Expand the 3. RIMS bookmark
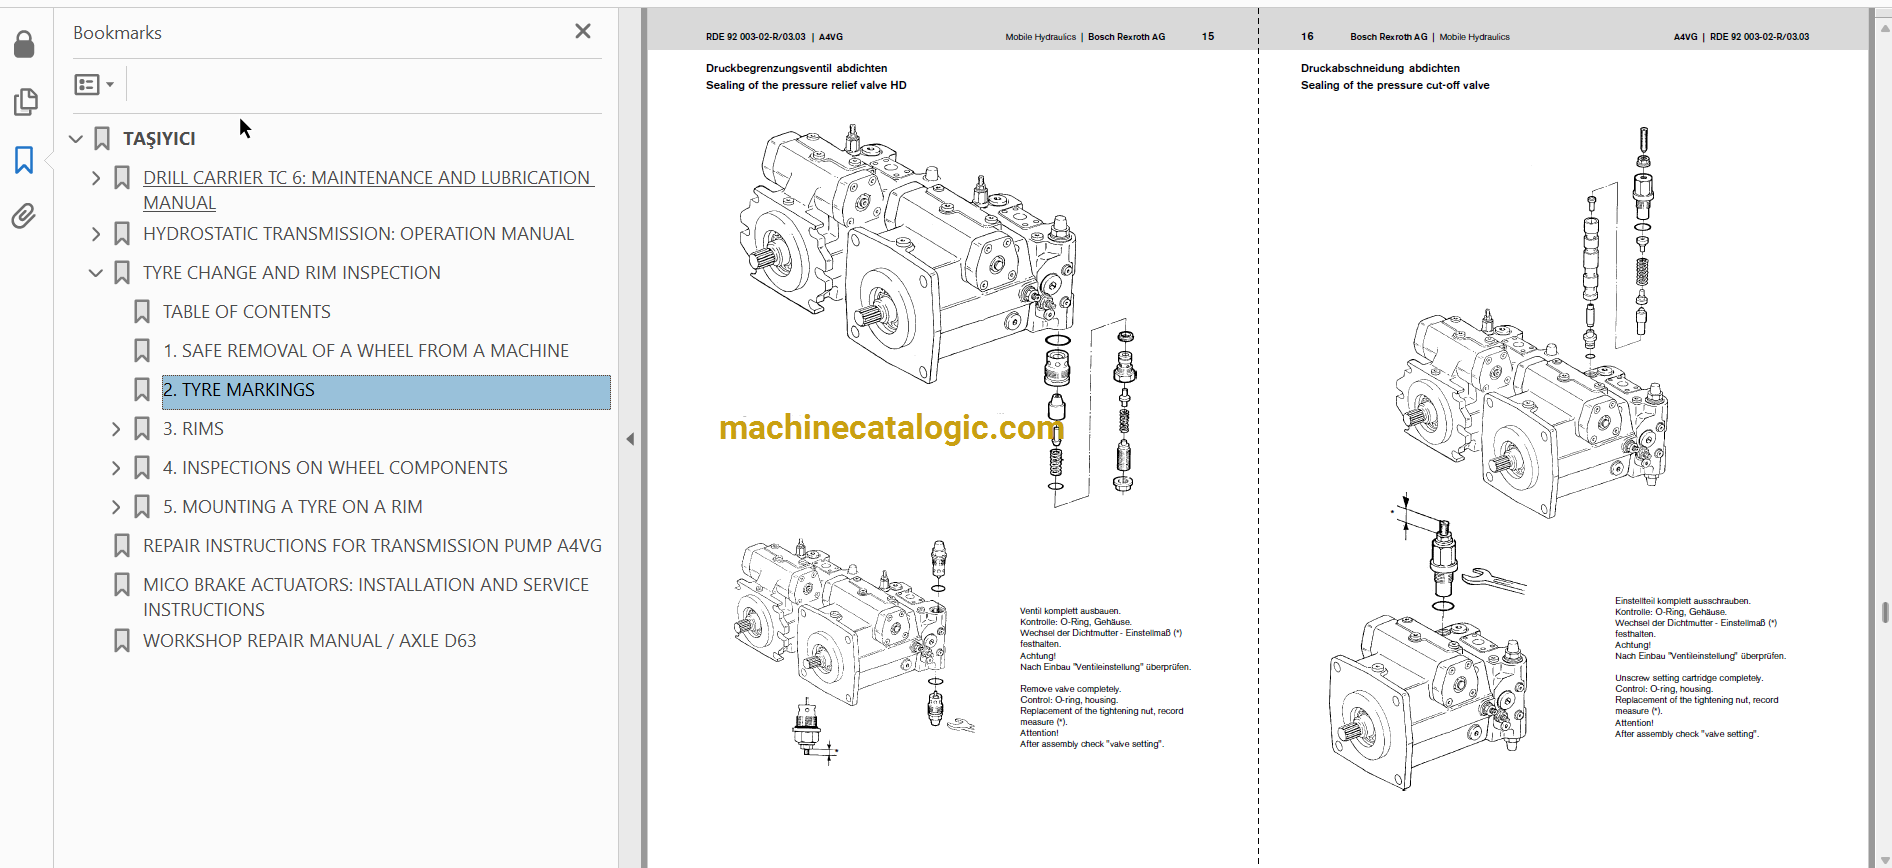 (x=116, y=429)
